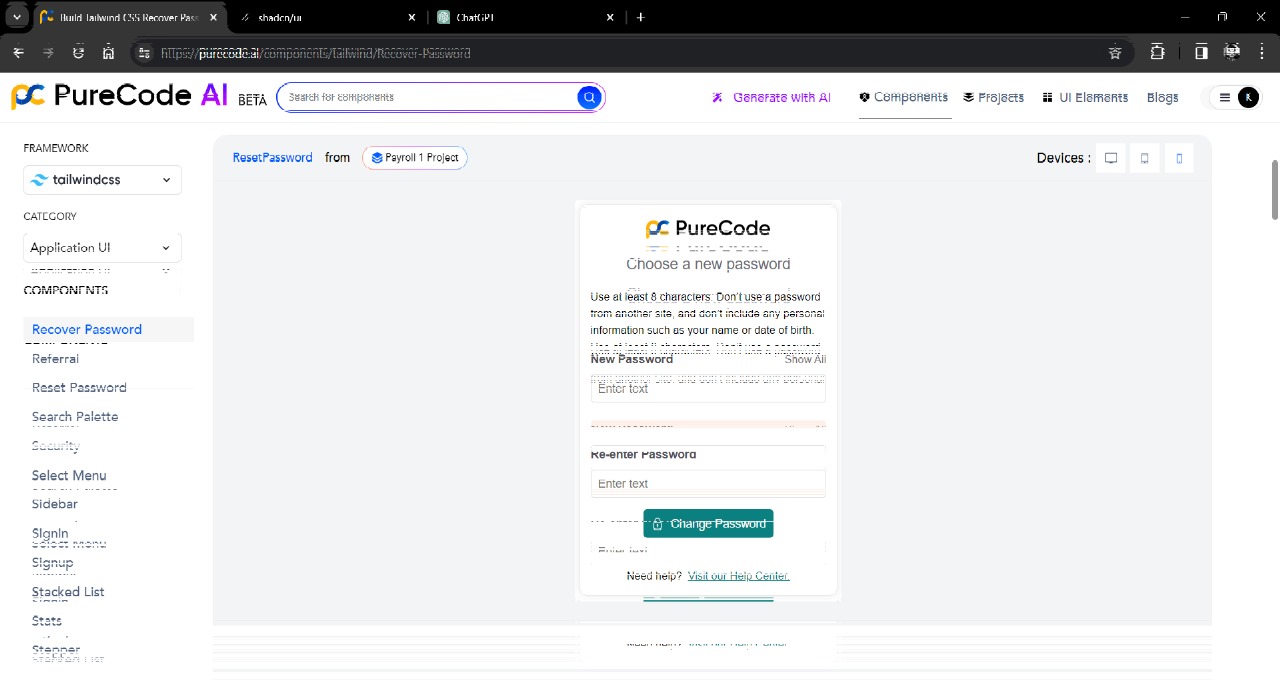The height and width of the screenshot is (680, 1280).
Task: Reload the page with browser refresh icon
Action: click(x=78, y=53)
